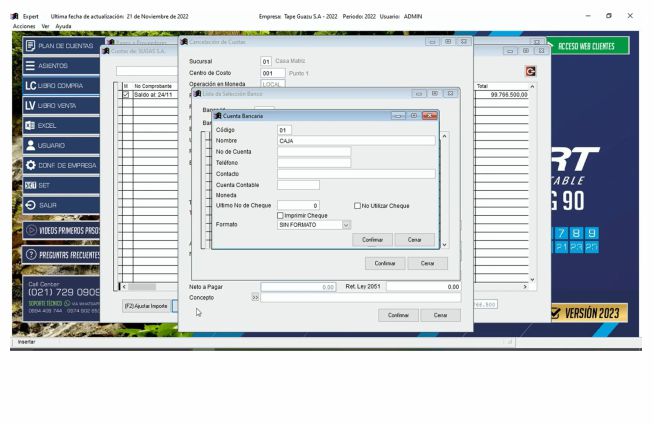Expand the Formato dropdown

pos(346,225)
